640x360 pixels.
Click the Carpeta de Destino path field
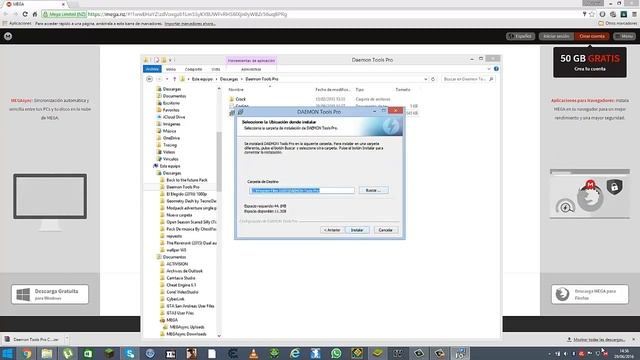point(302,191)
